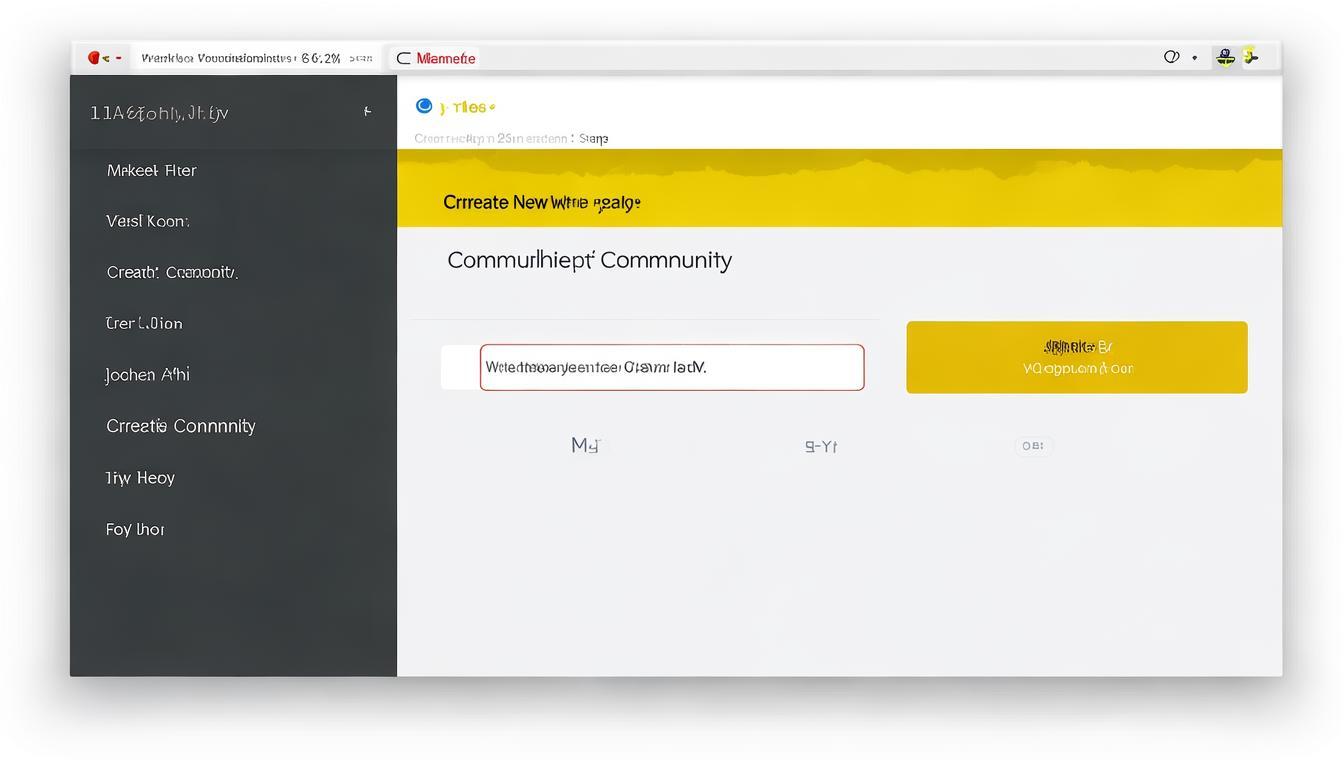Click the C icon on the Mlannefte tab

tap(404, 58)
